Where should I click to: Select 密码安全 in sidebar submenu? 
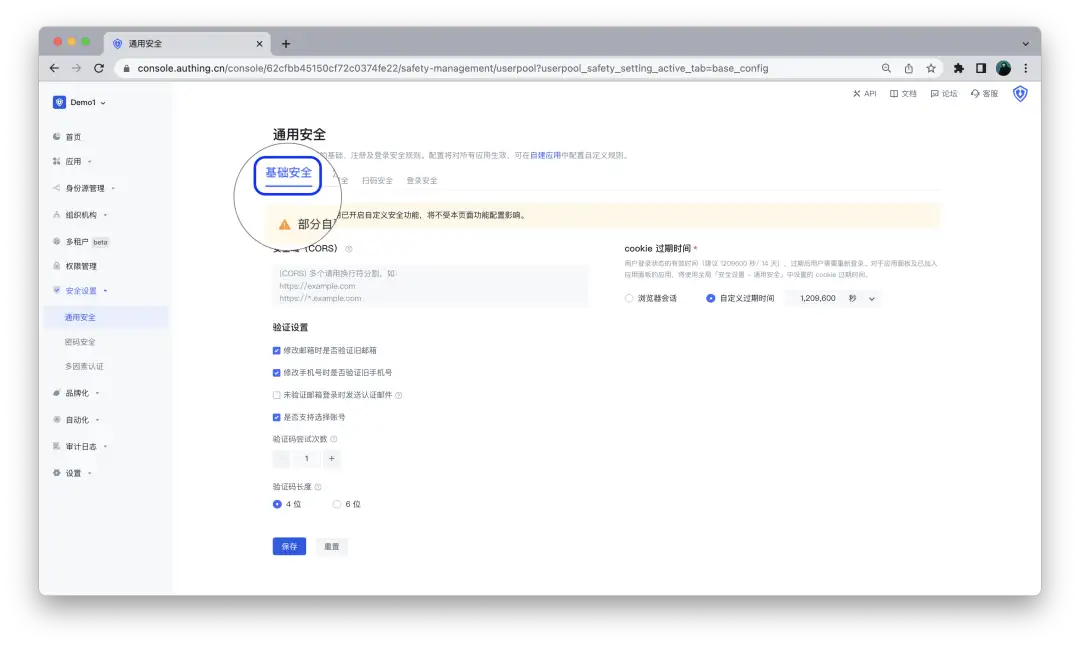point(80,342)
